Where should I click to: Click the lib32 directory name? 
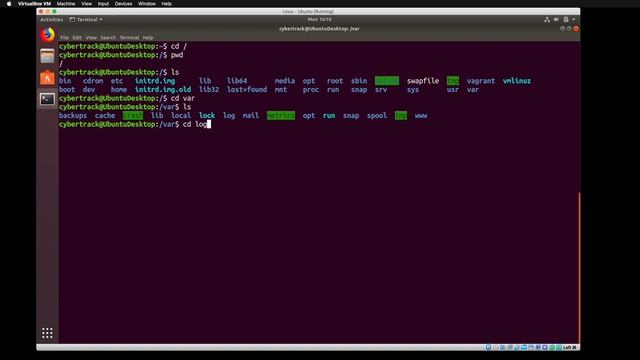tap(209, 89)
